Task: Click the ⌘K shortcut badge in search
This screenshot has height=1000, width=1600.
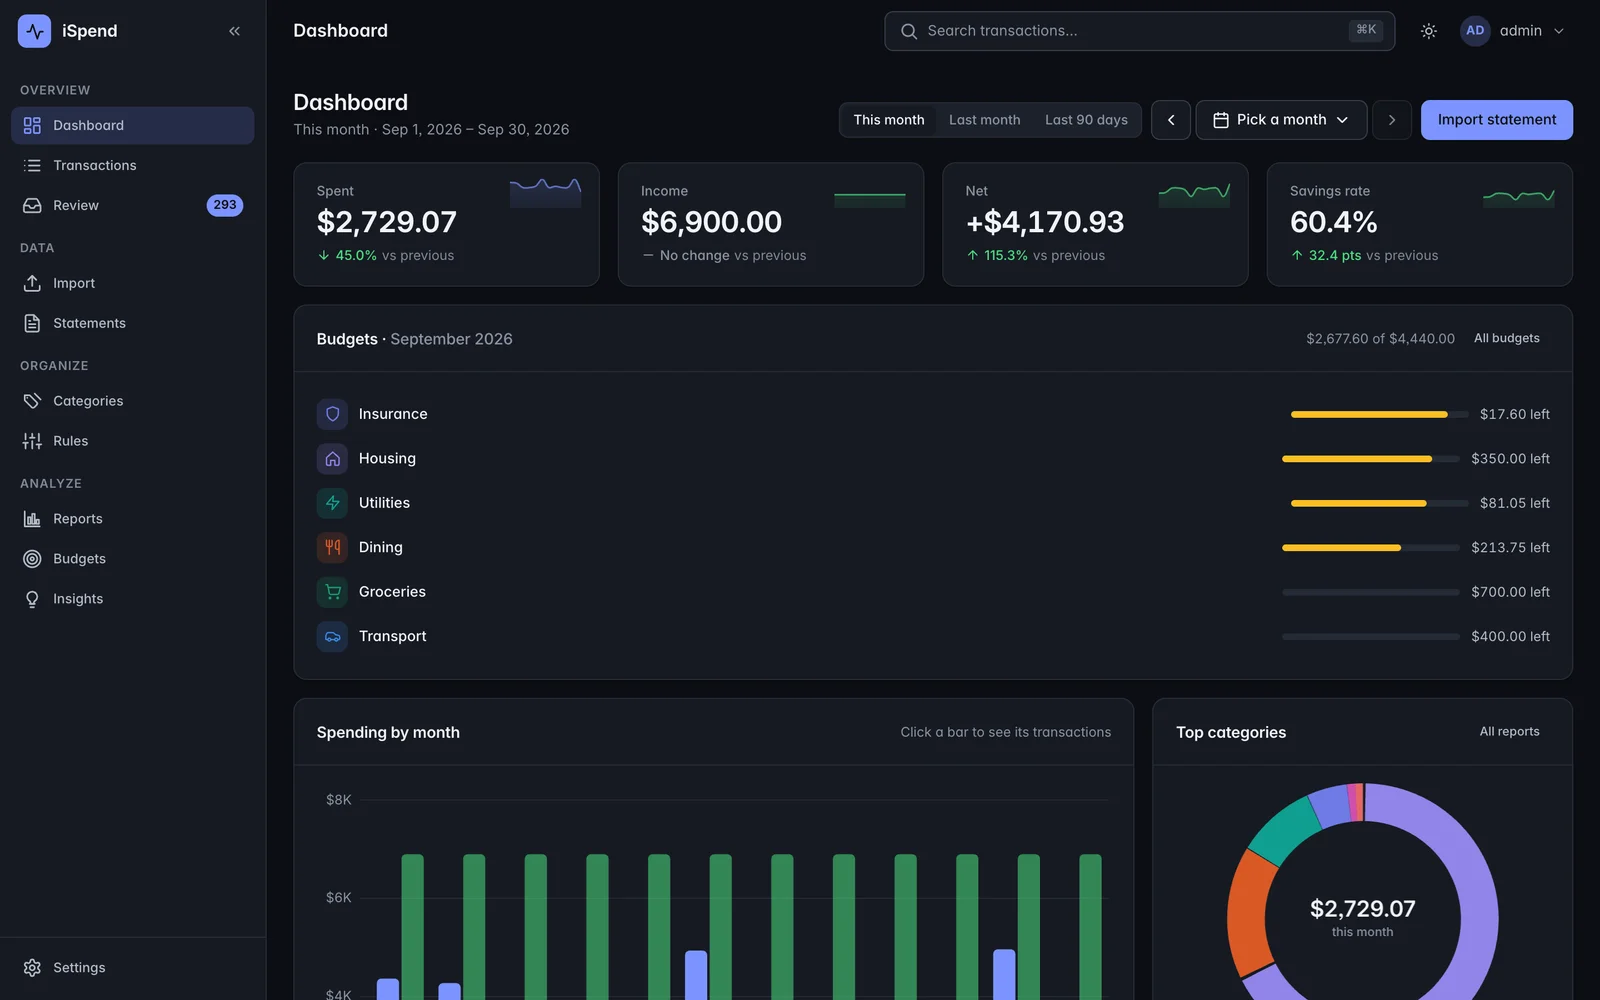Action: (1366, 30)
